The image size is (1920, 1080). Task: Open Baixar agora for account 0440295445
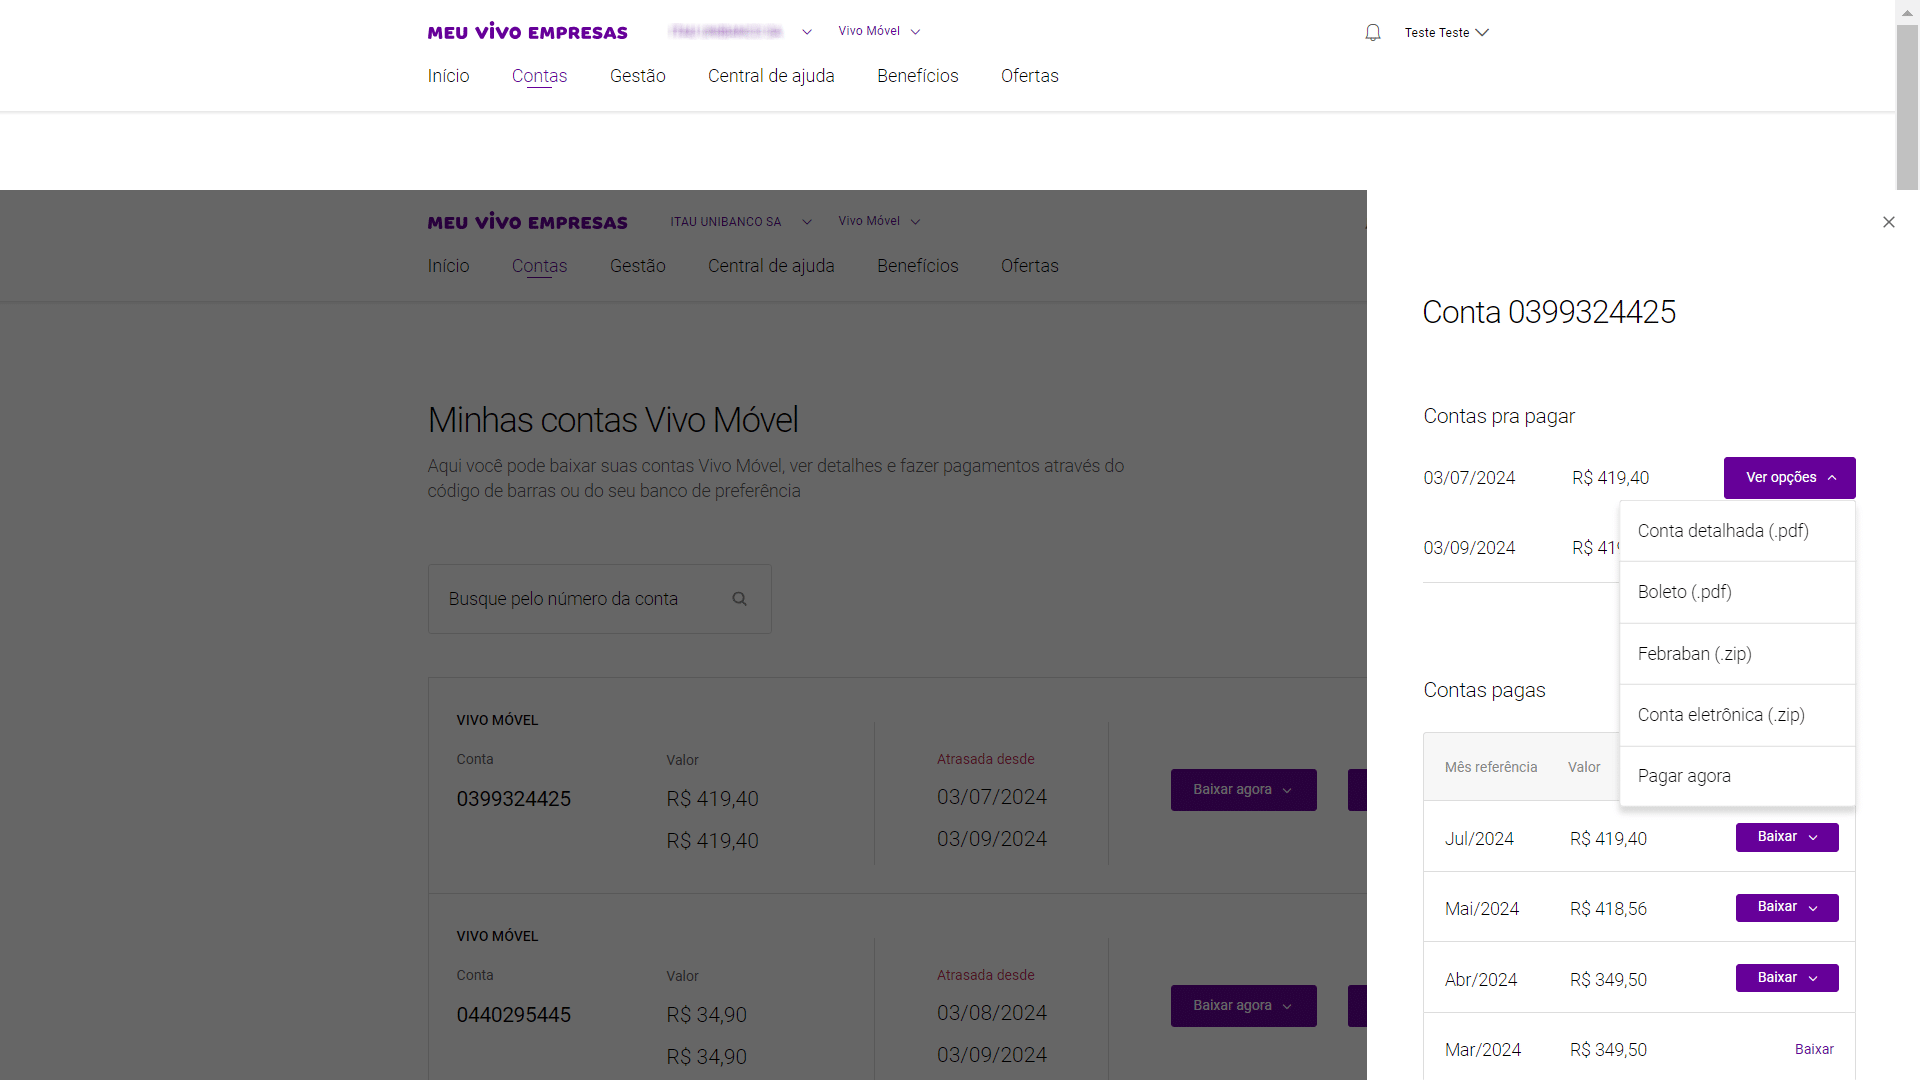click(x=1244, y=1006)
